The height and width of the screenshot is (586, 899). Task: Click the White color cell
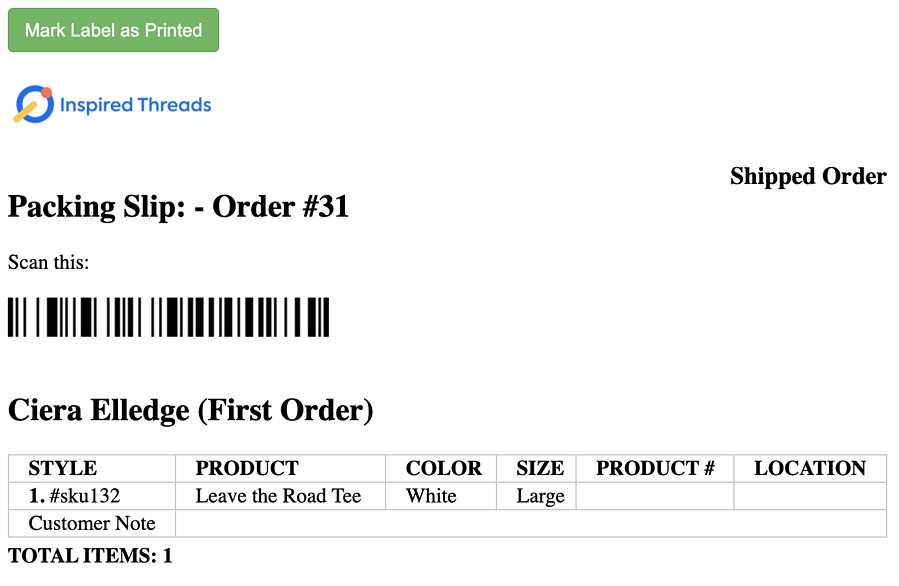(x=441, y=496)
